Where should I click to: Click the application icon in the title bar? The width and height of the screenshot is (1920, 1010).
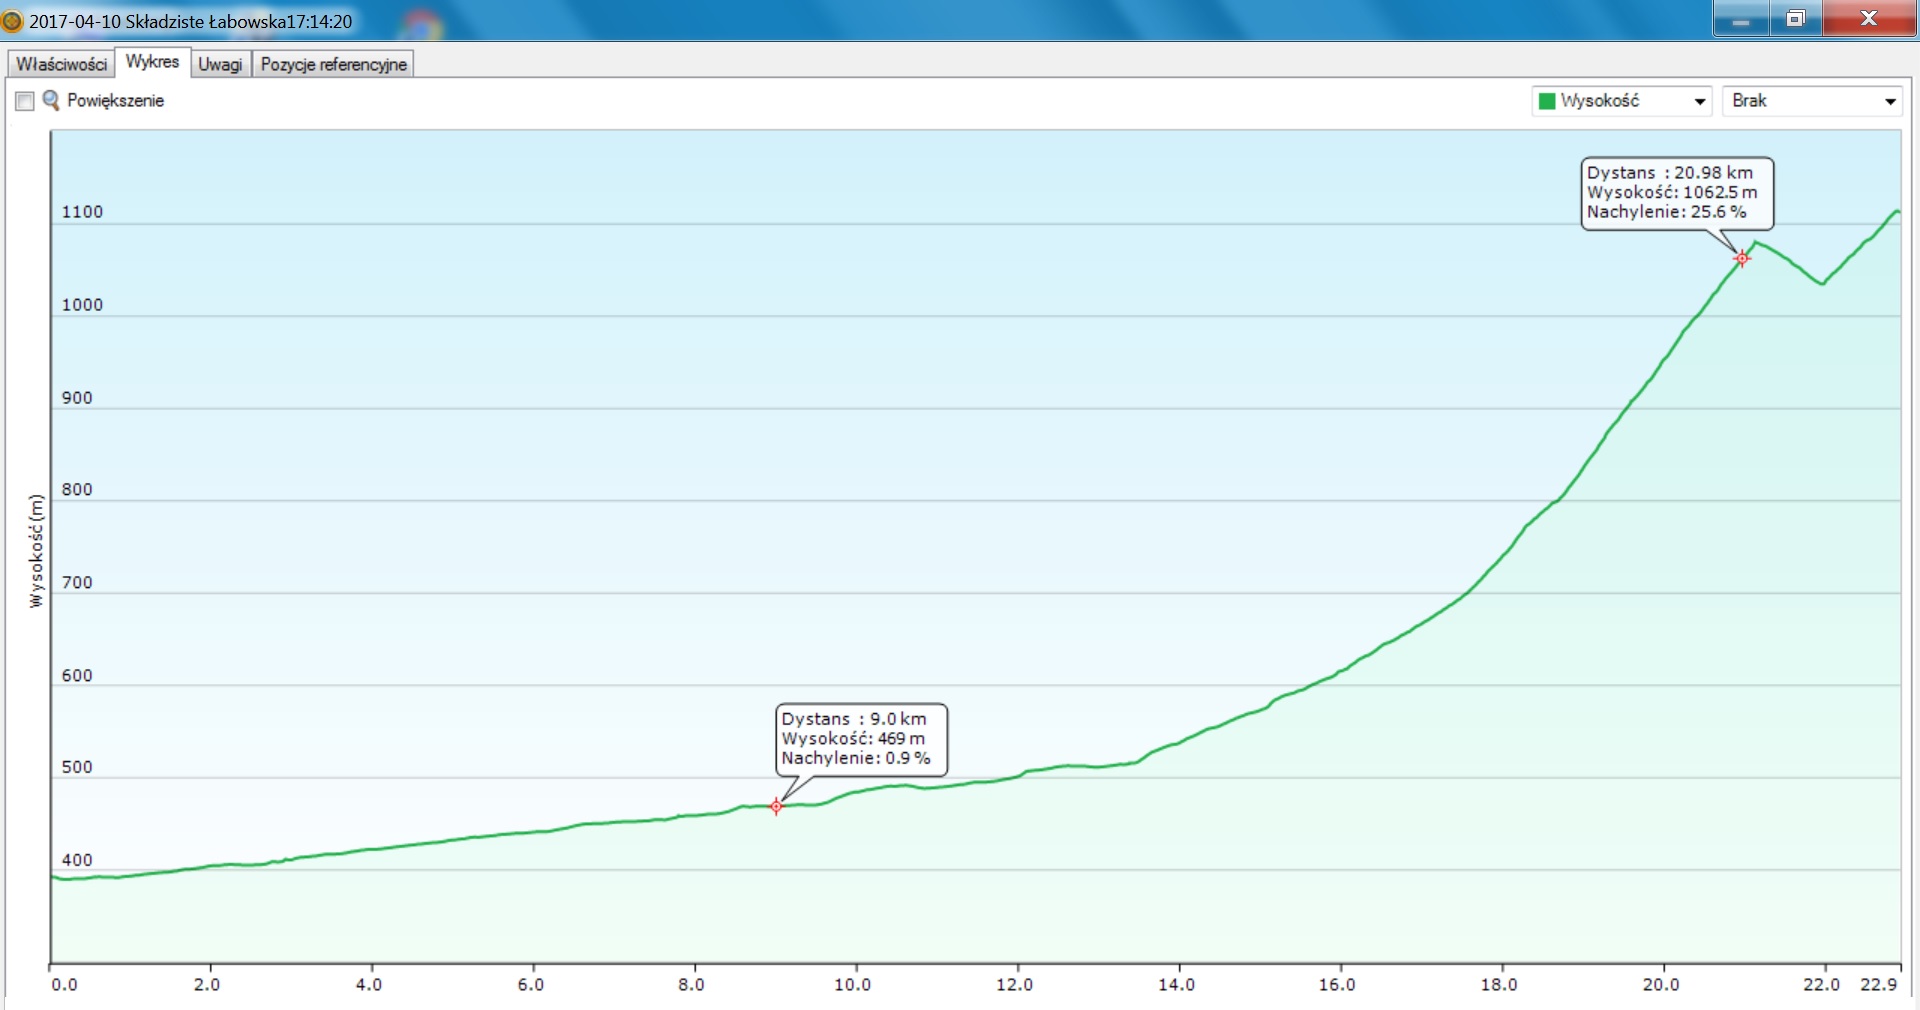tap(12, 21)
